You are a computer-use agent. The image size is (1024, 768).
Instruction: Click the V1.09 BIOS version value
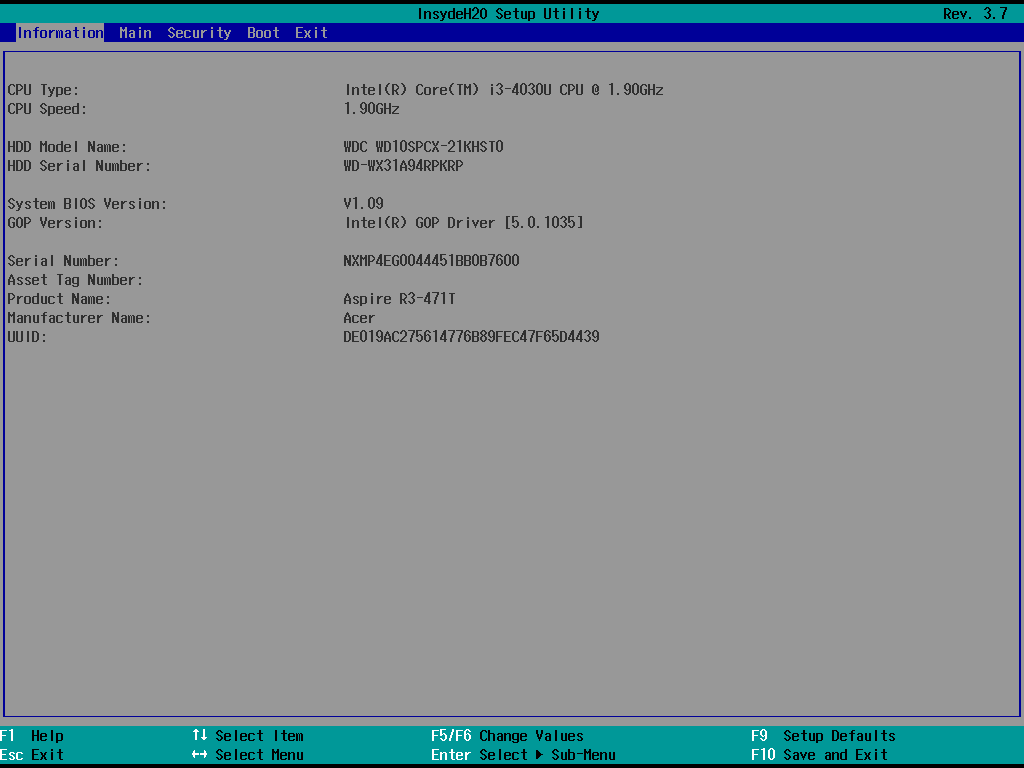(364, 204)
